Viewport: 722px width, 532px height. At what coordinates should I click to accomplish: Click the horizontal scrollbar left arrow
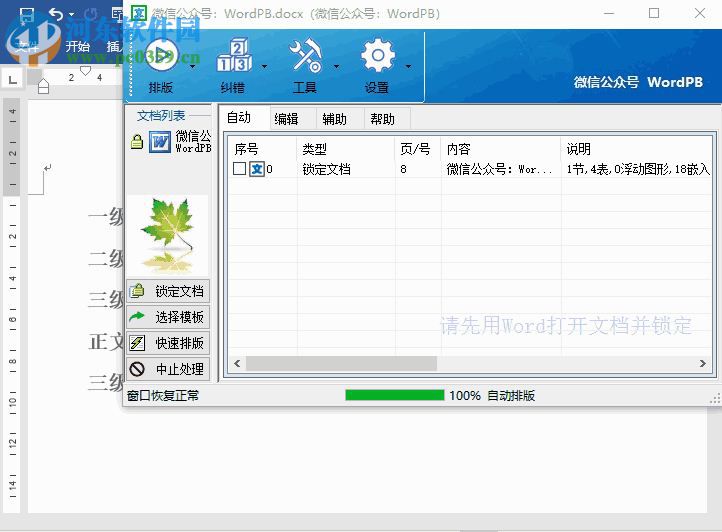coord(237,363)
